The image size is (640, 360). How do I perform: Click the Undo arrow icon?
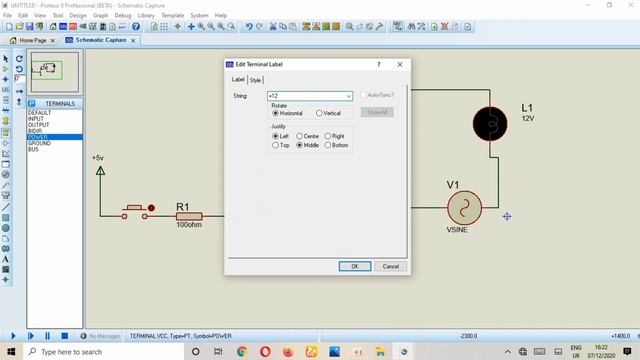point(249,27)
